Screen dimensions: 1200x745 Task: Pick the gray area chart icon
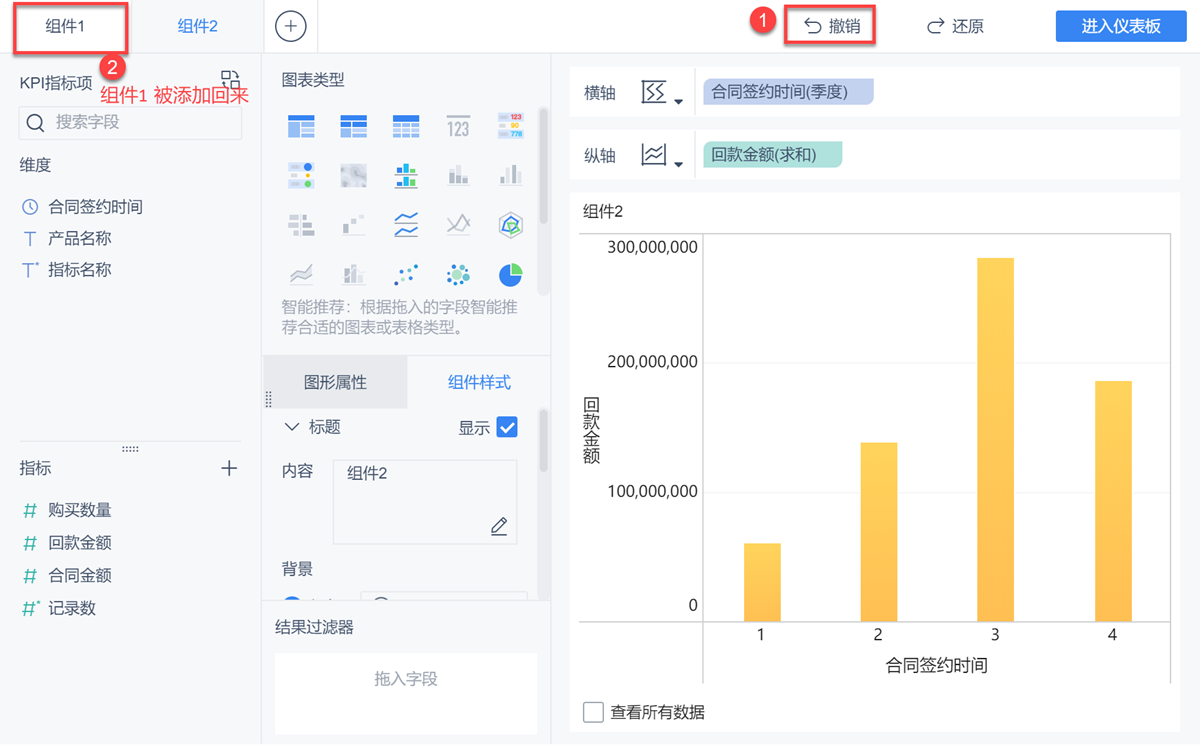tap(301, 274)
